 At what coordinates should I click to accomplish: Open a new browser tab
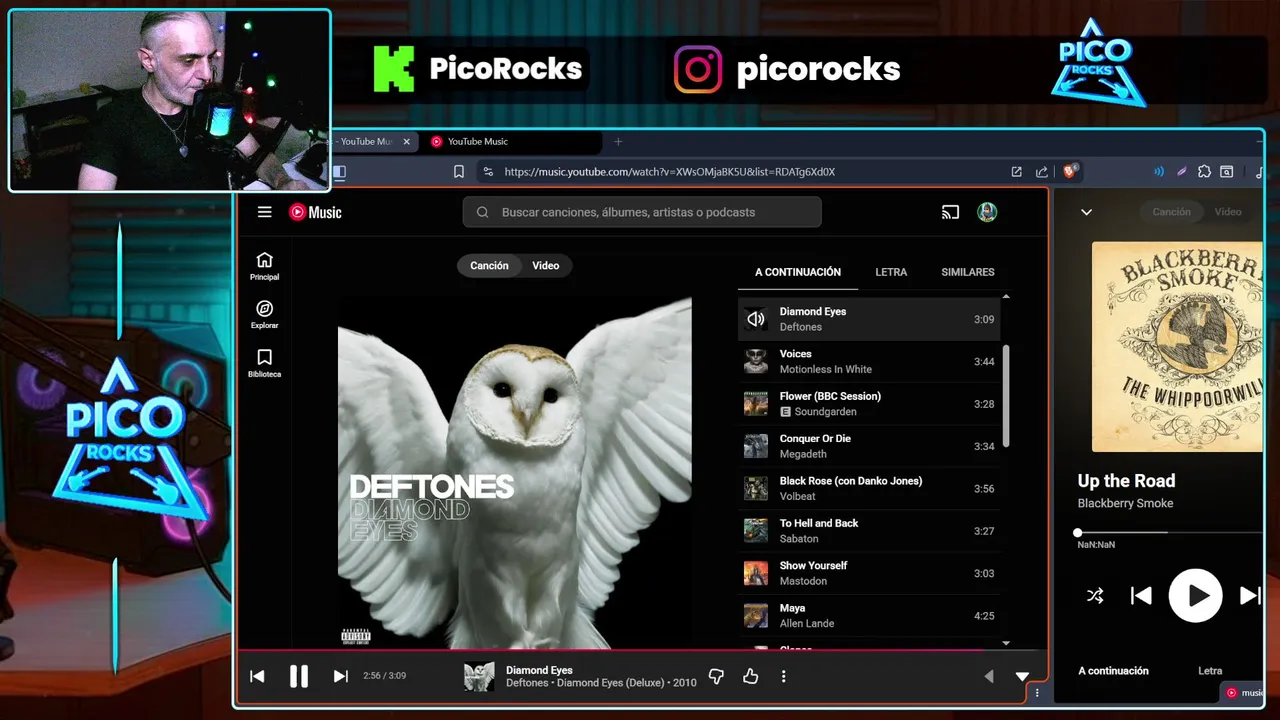pos(618,142)
